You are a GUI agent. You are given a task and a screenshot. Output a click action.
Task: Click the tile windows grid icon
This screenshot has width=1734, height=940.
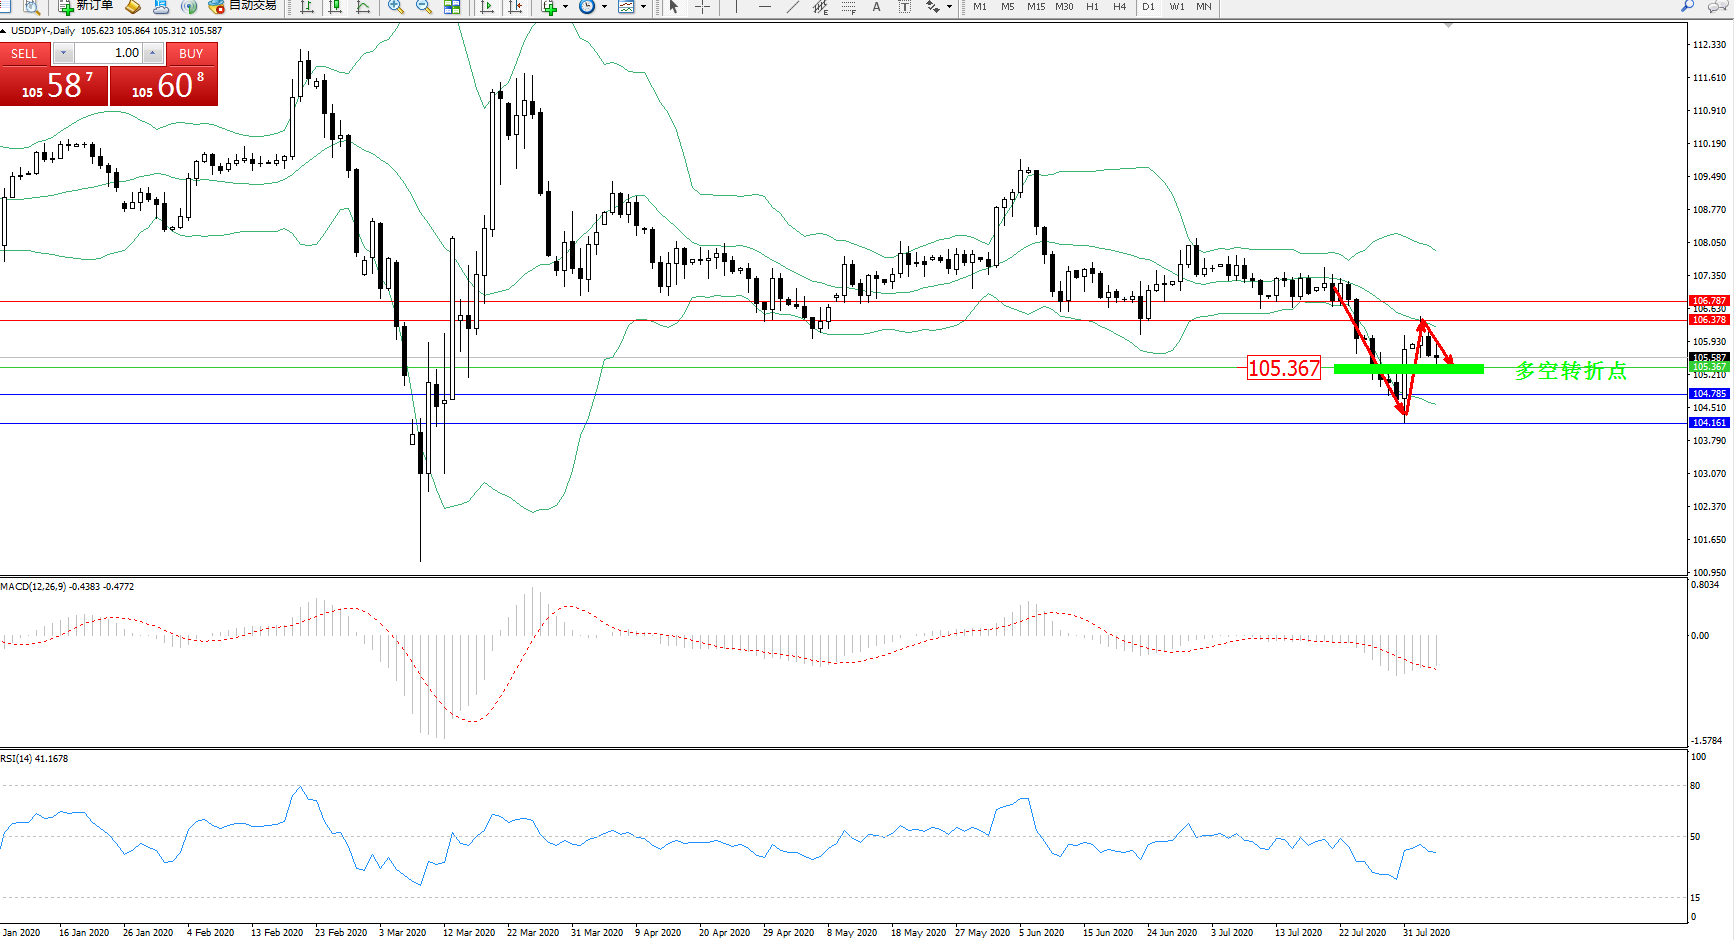coord(452,6)
